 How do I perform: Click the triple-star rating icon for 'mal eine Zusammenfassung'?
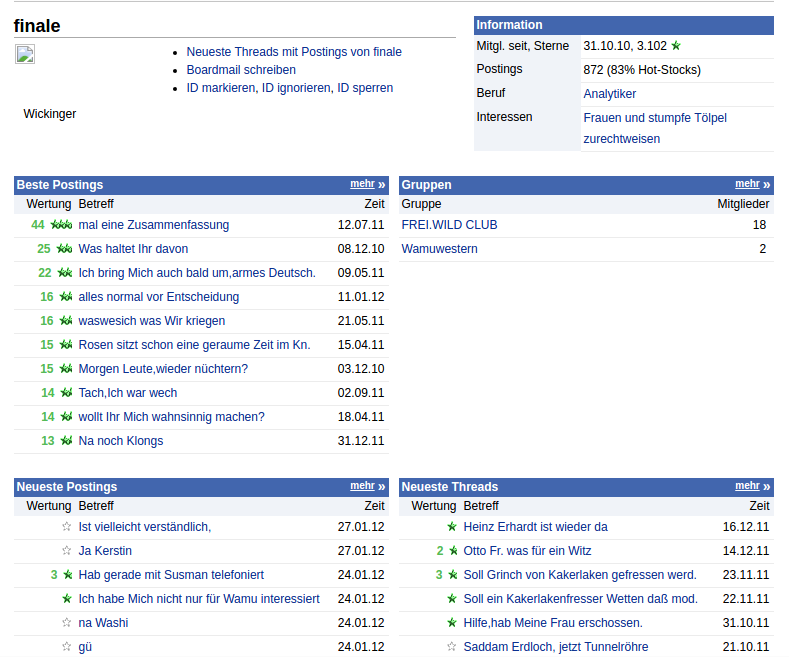click(x=62, y=225)
